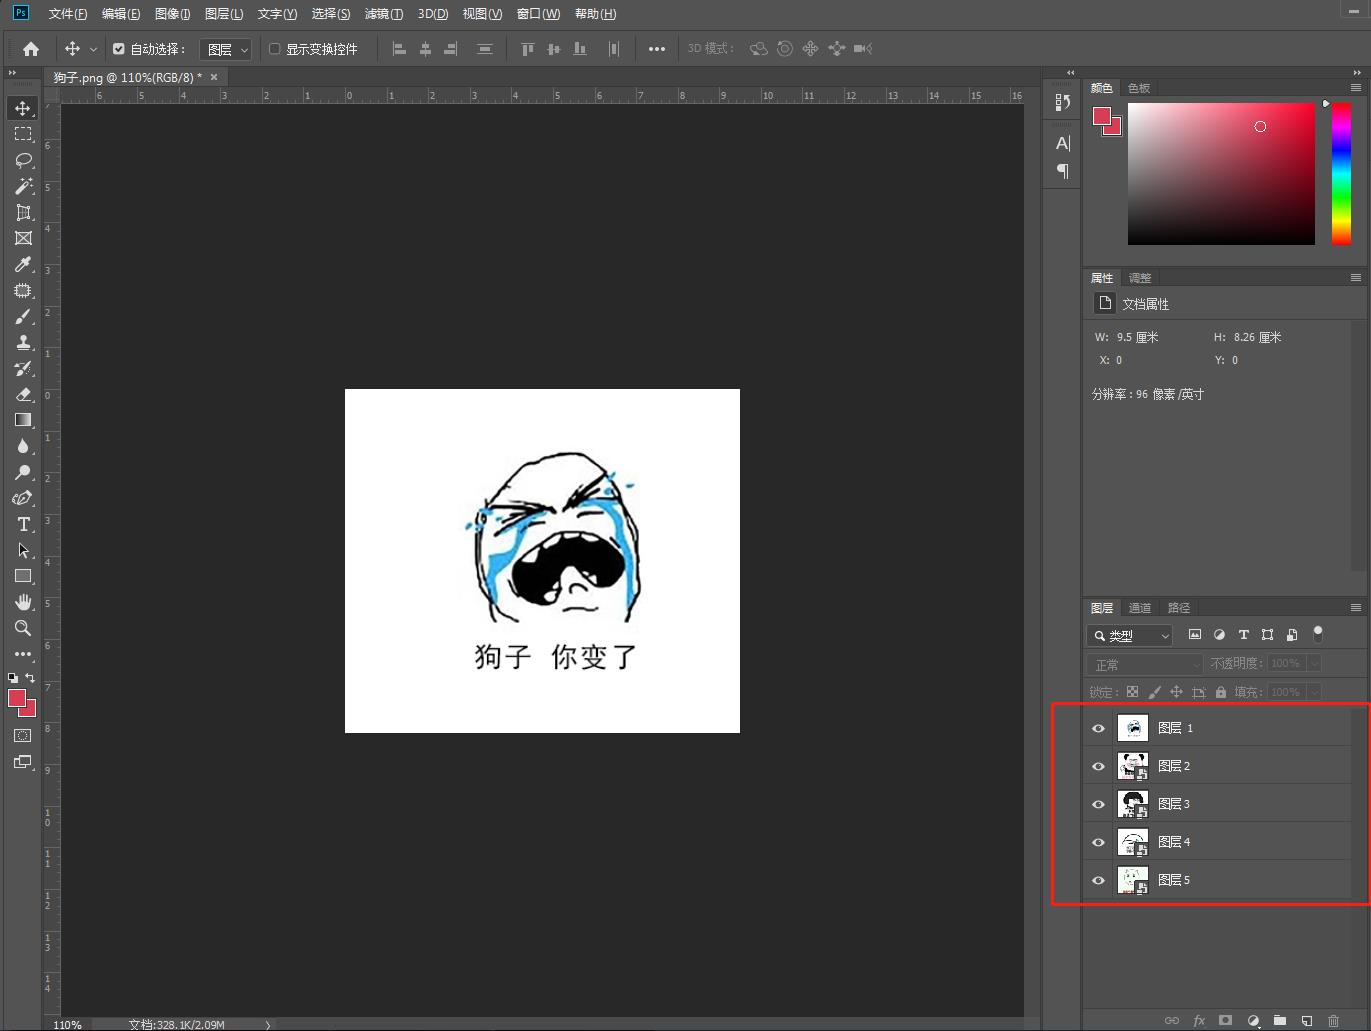Select the Zoom tool
The width and height of the screenshot is (1371, 1031).
click(x=23, y=628)
